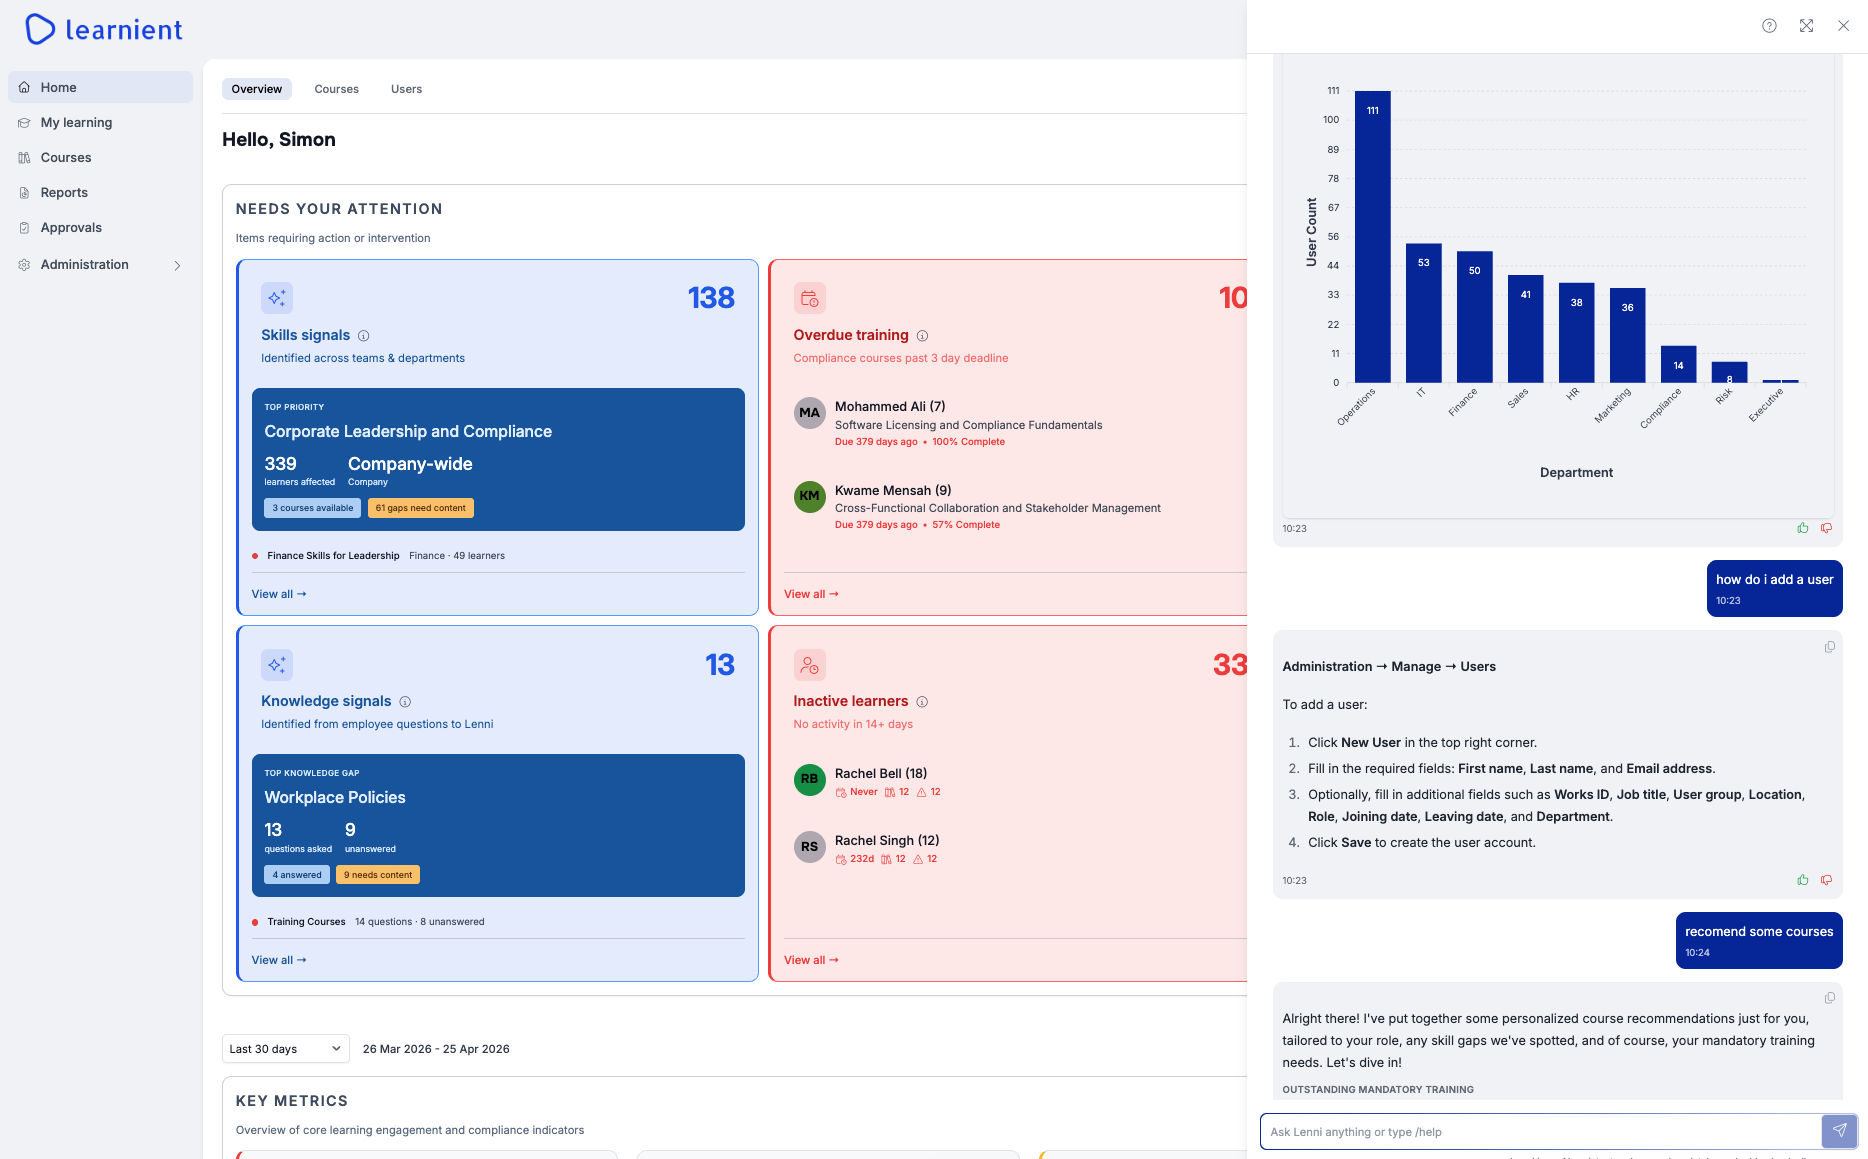Click View all under Overdue training

810,593
